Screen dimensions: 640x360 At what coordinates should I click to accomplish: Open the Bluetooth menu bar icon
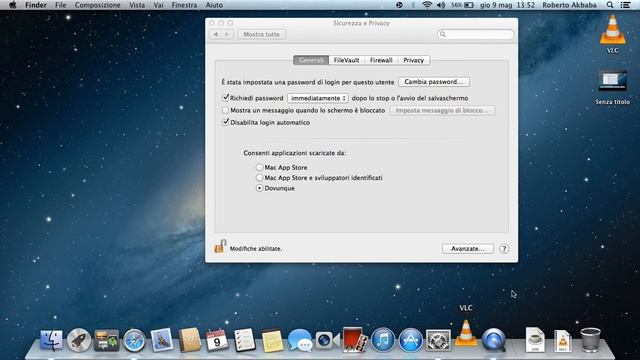click(x=413, y=5)
